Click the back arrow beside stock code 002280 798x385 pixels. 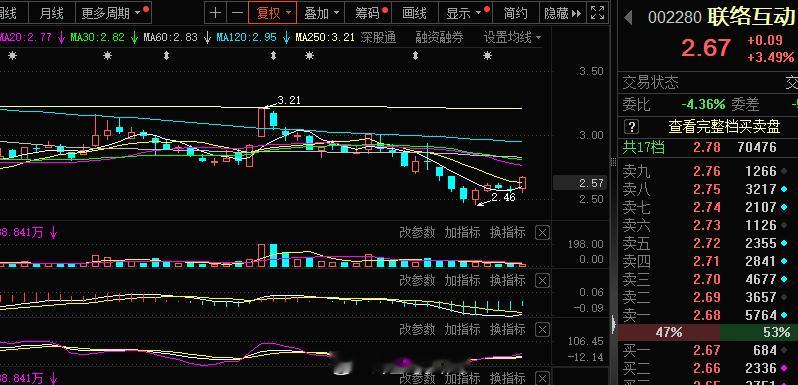(629, 18)
